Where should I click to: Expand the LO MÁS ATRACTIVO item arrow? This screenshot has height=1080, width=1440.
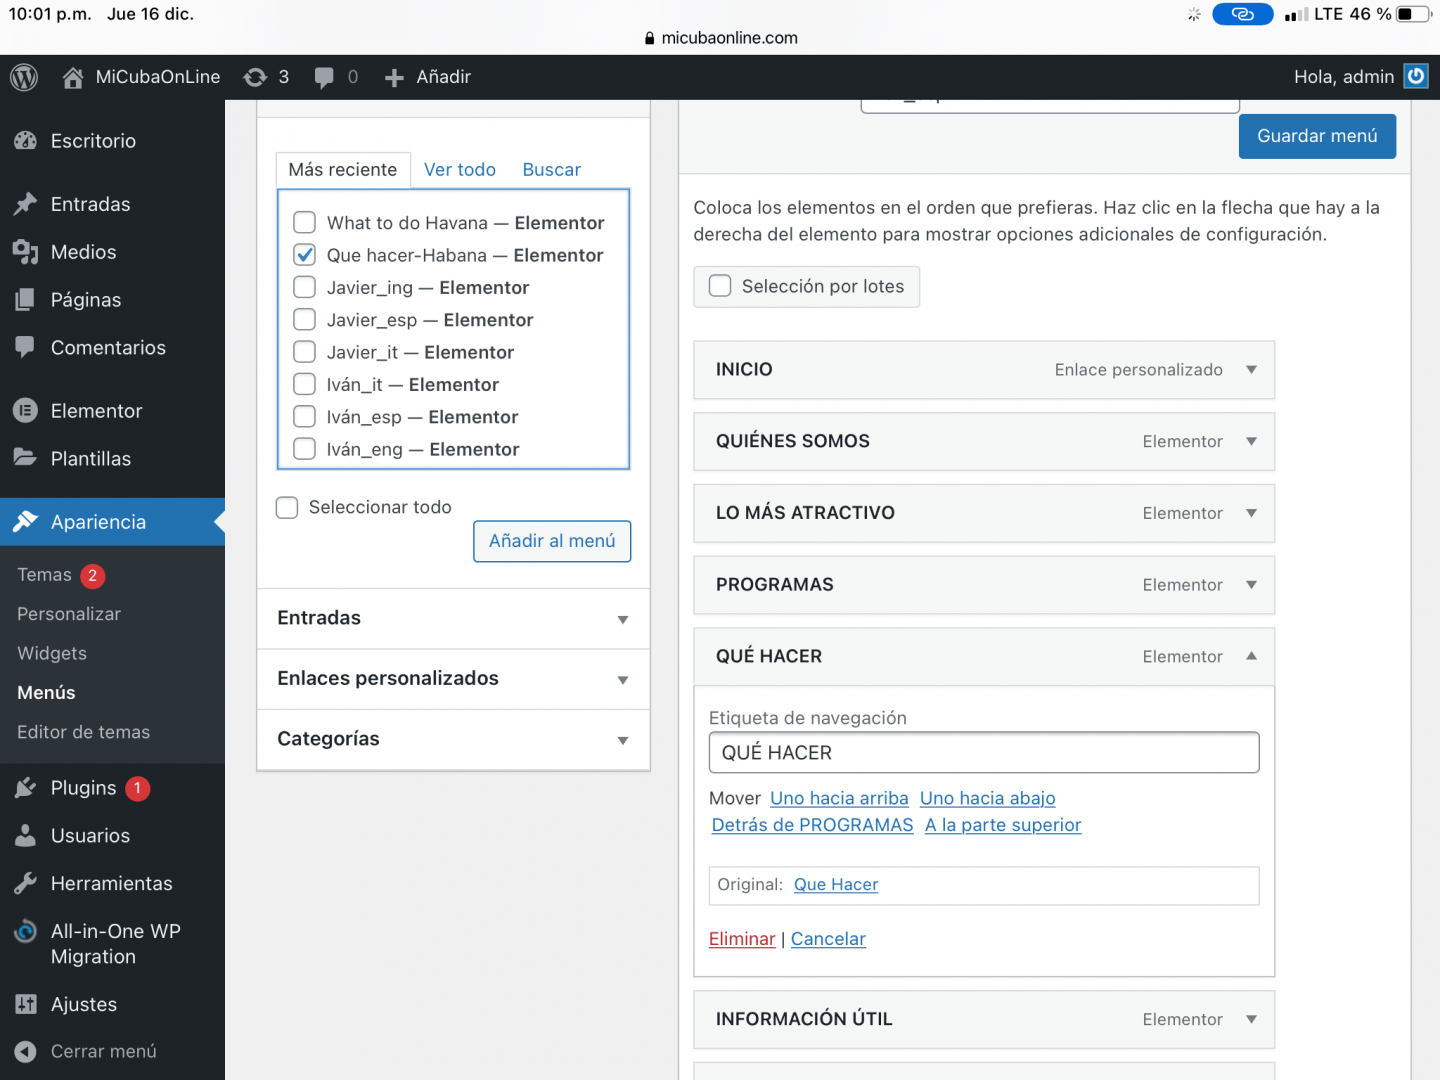[x=1251, y=513]
